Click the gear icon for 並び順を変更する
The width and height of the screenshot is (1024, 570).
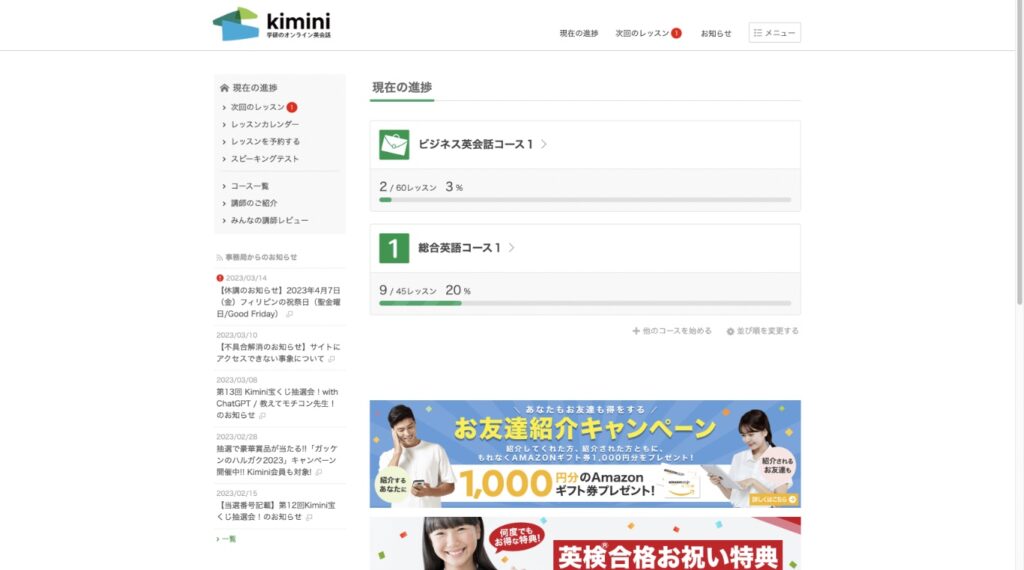[730, 331]
